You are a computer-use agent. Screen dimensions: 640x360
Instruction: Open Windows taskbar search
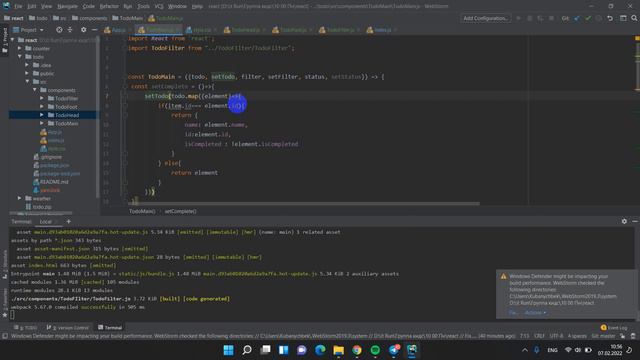(247, 350)
